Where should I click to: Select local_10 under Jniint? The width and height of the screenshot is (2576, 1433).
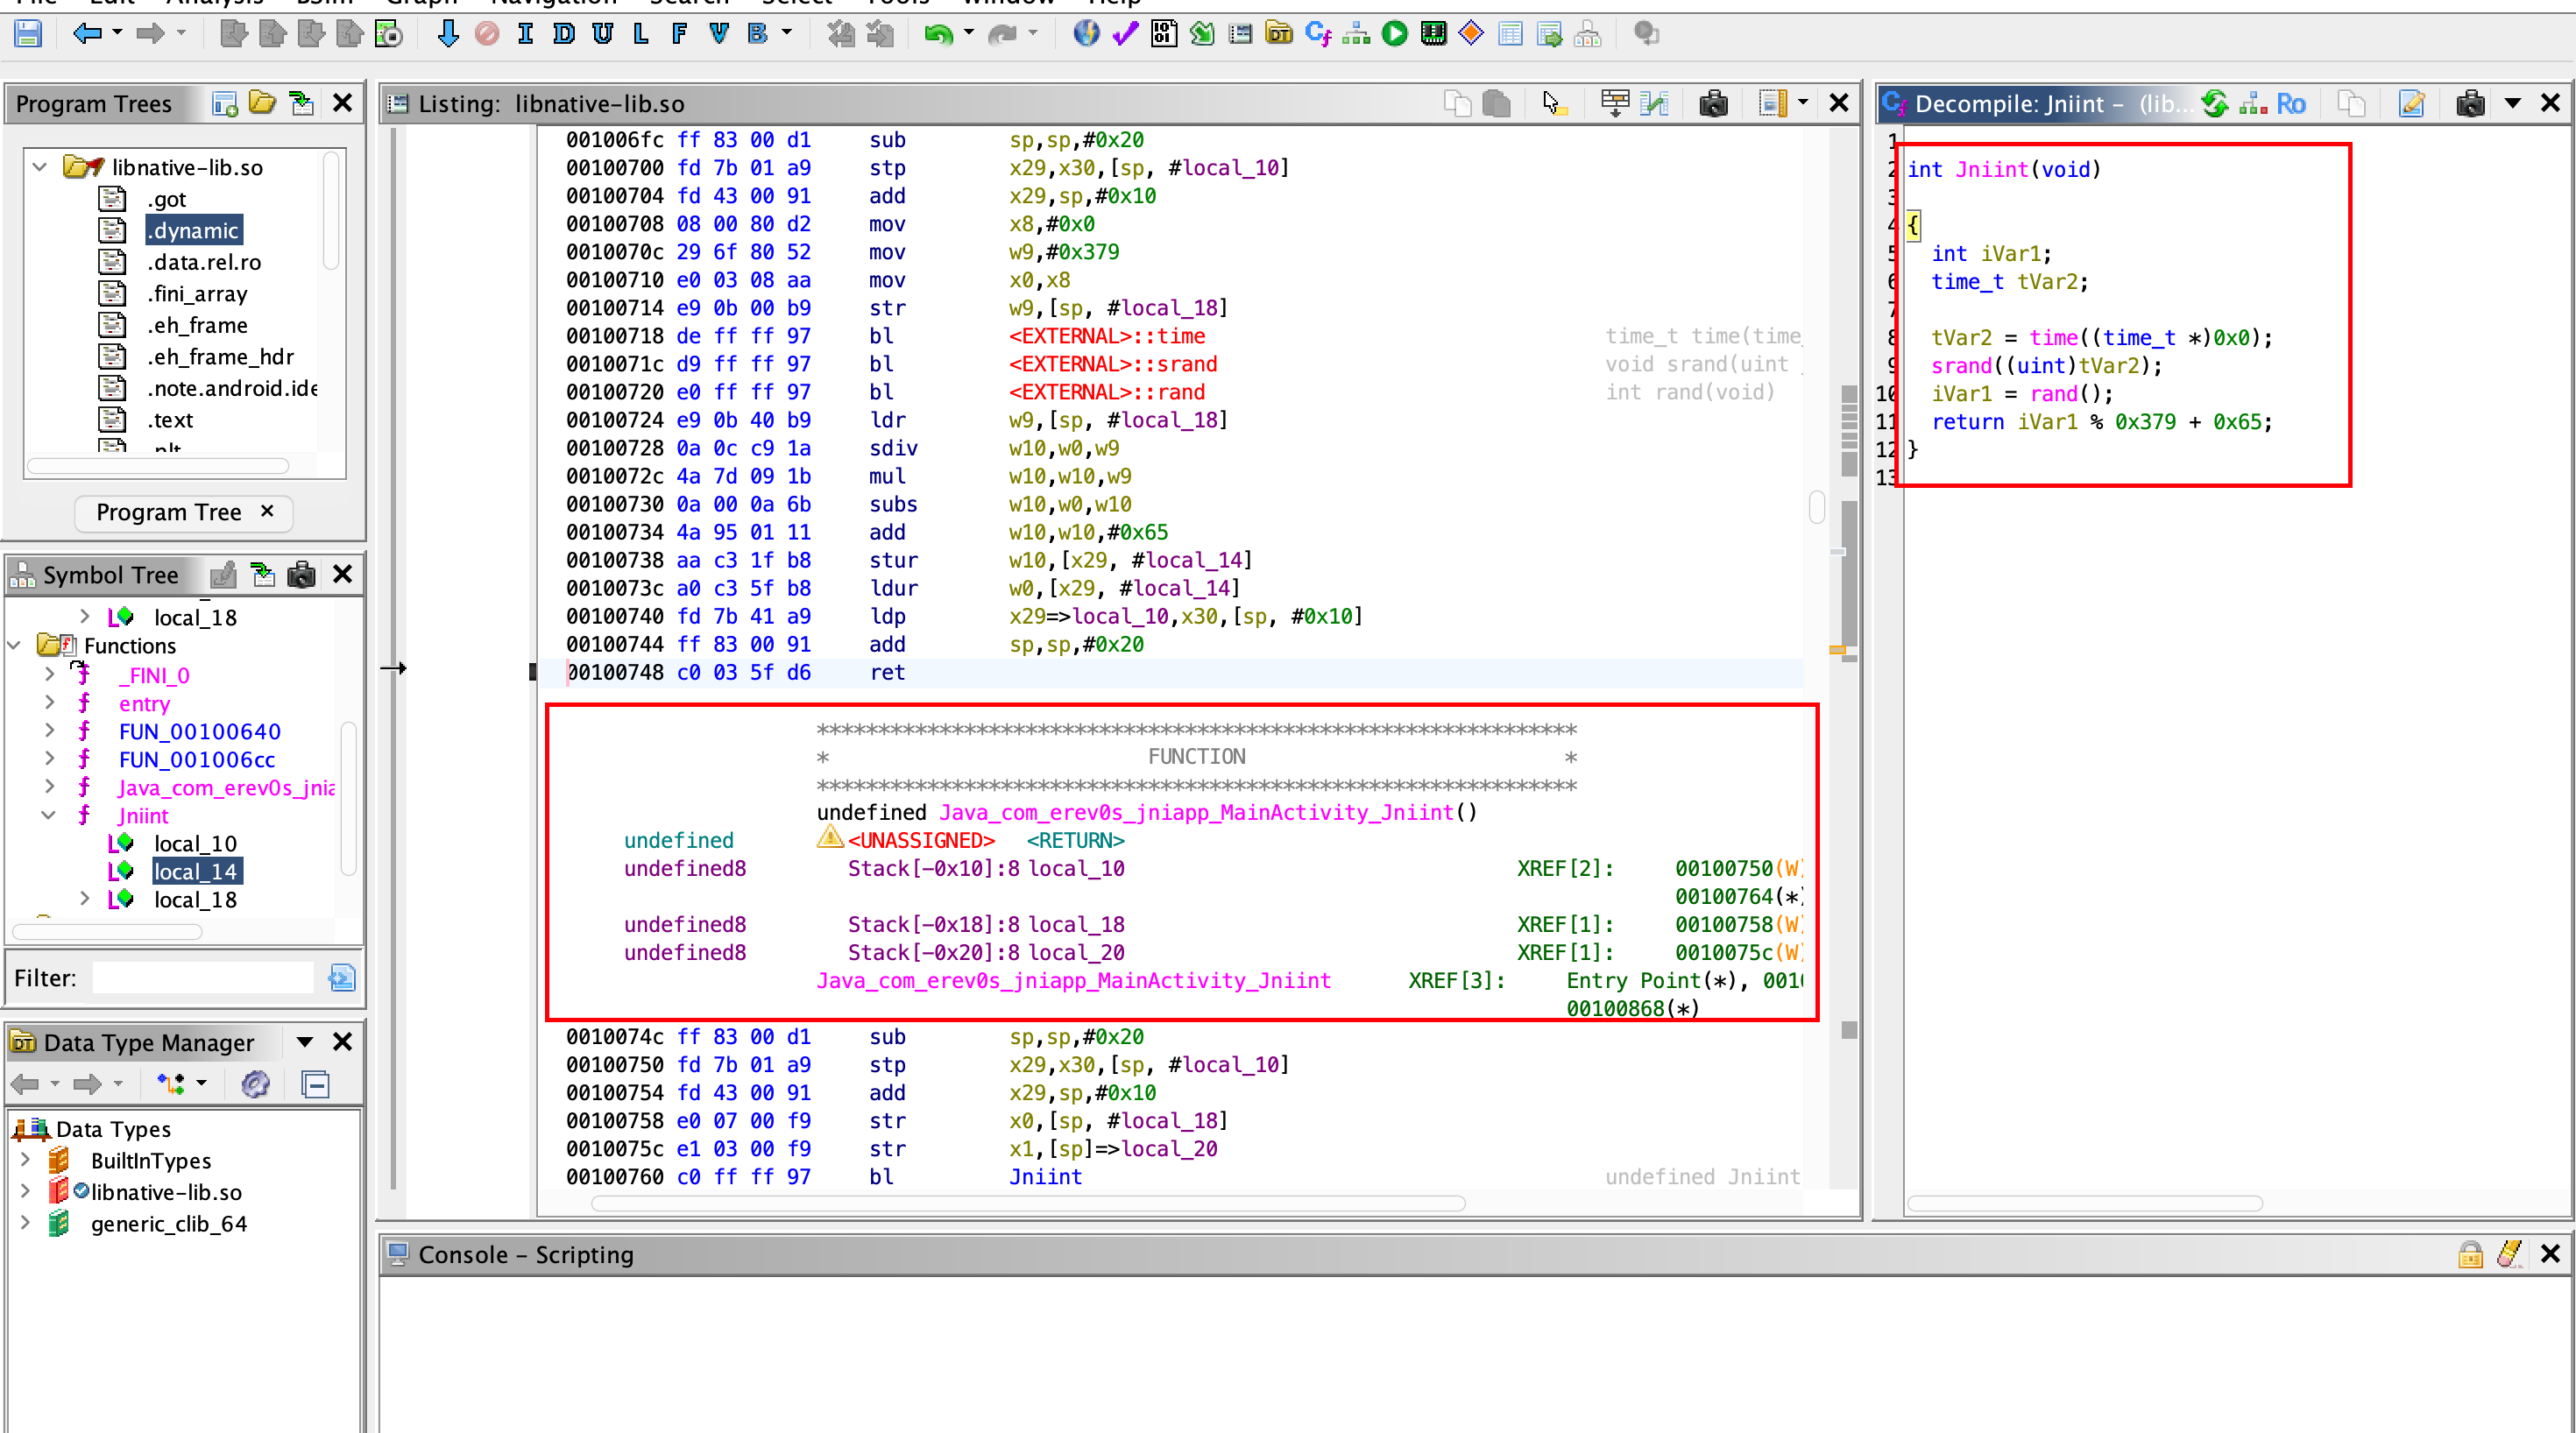click(x=195, y=844)
